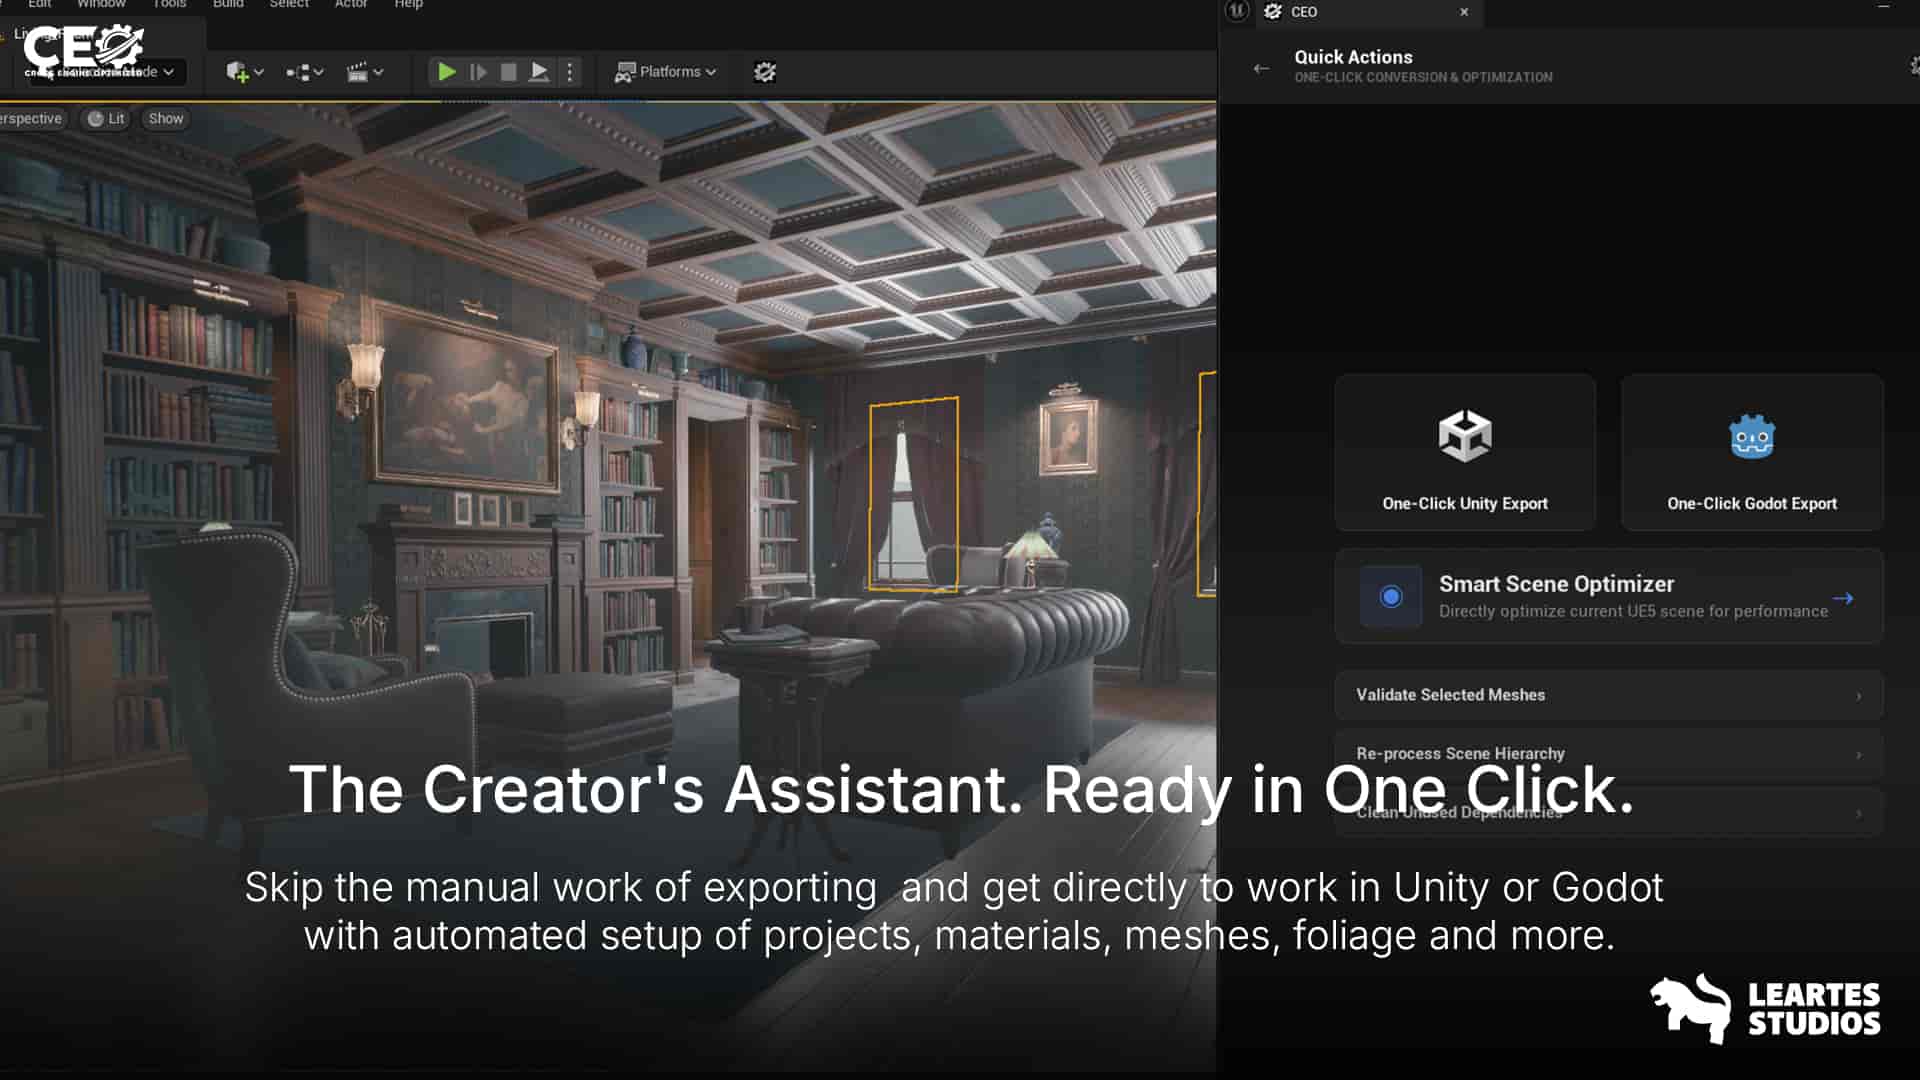
Task: Open the play options three-dot menu
Action: tap(570, 72)
